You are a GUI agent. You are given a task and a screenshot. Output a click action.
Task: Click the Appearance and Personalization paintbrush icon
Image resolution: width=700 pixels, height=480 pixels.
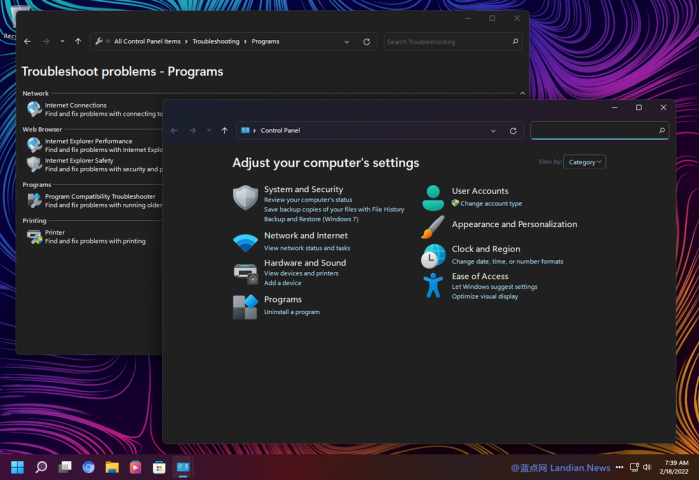click(433, 227)
